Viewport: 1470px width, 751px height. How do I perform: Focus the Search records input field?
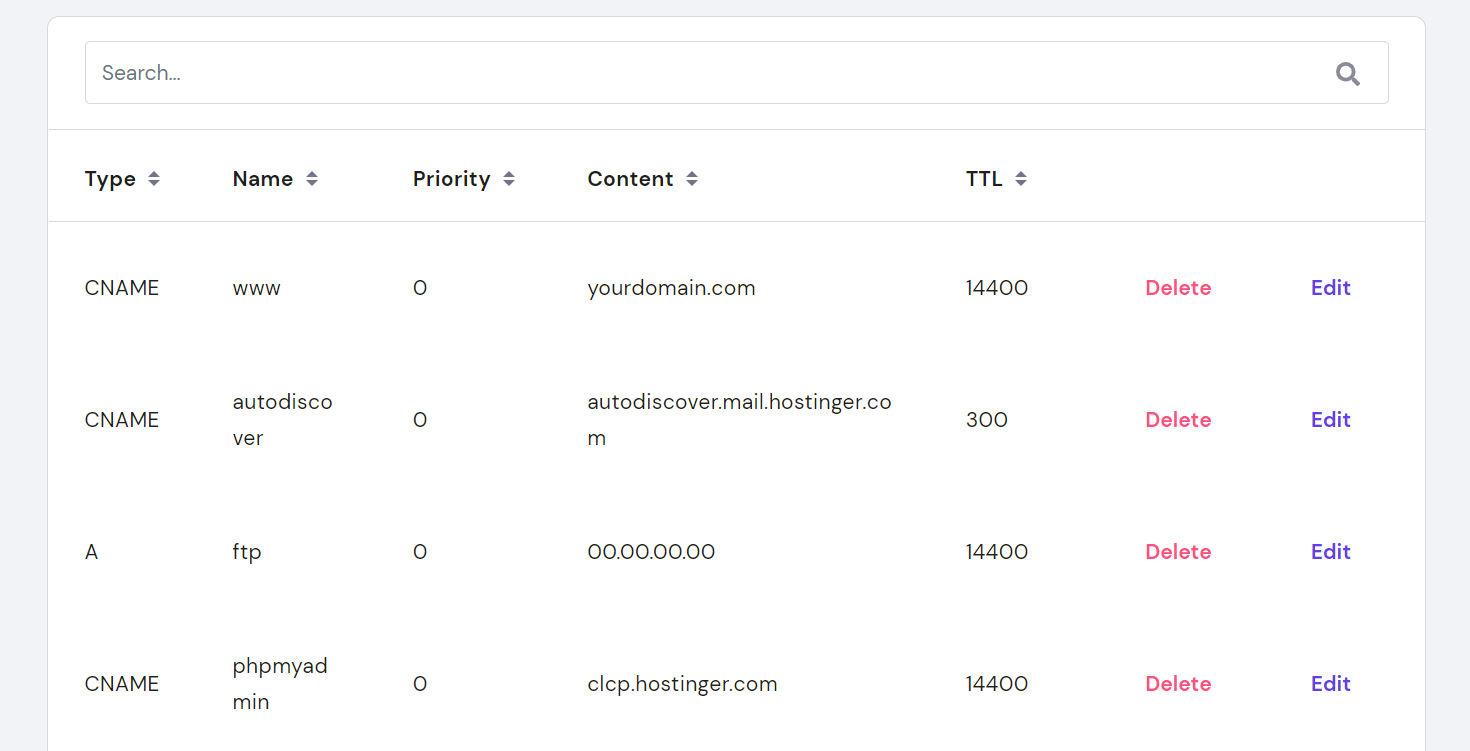700,73
